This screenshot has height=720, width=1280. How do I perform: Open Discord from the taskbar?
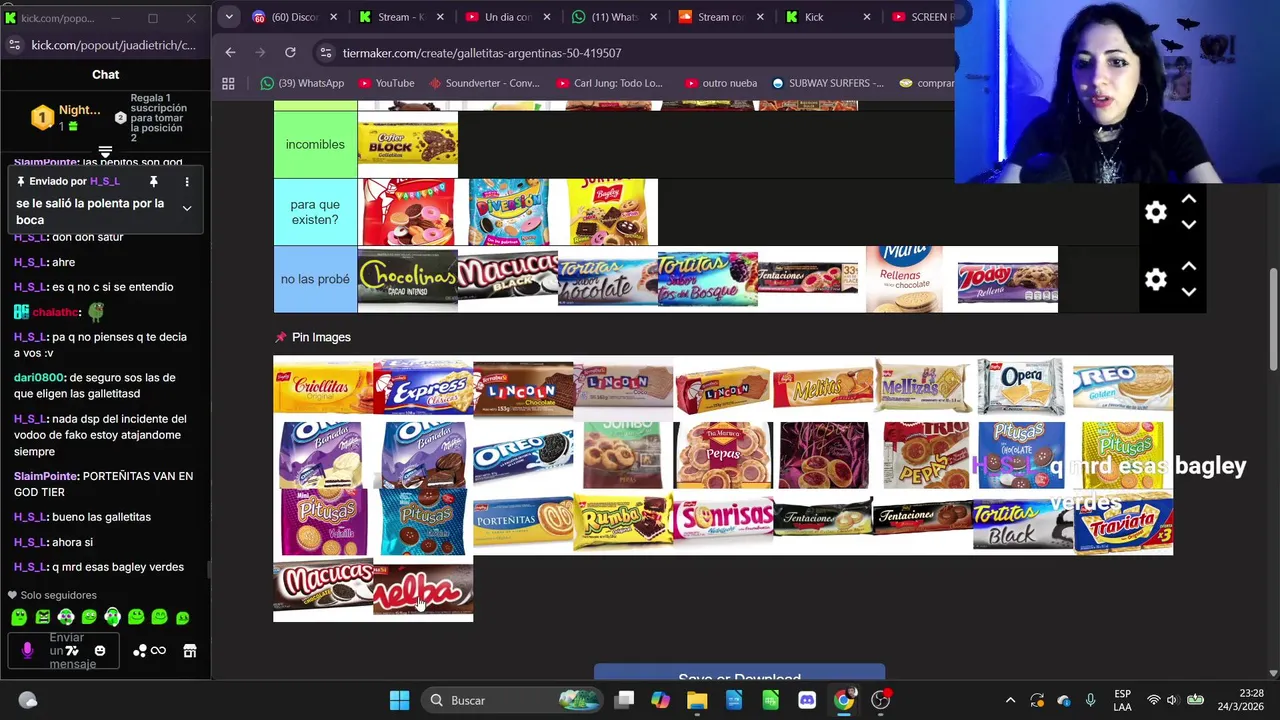[807, 700]
